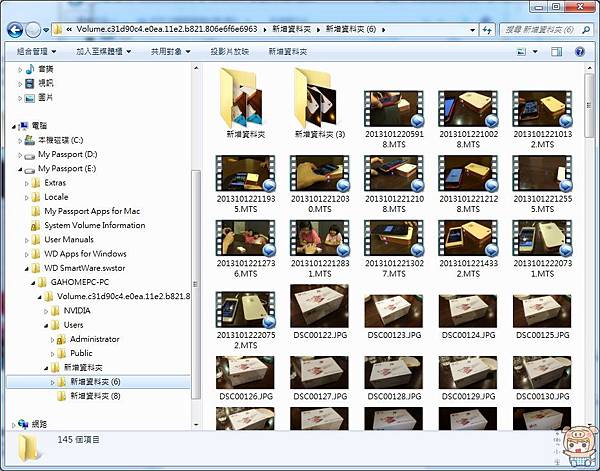Collapse the Users folder node

(46, 326)
